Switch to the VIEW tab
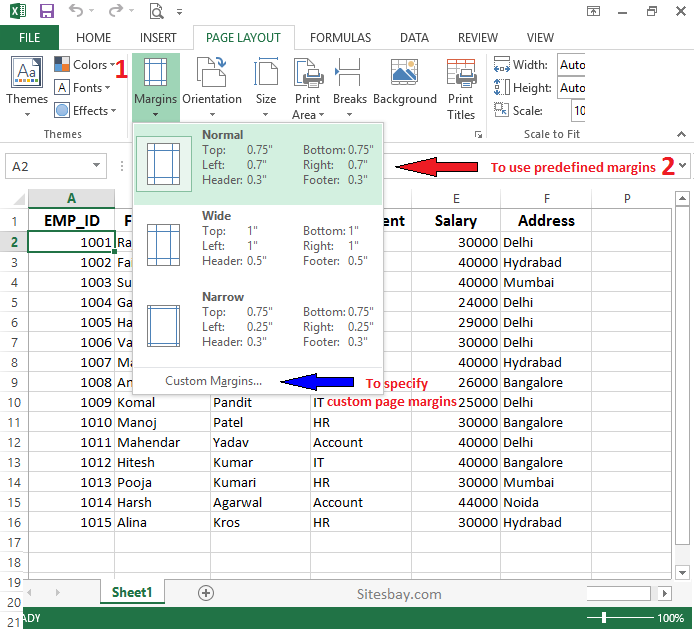Viewport: 694px width, 634px height. coord(540,38)
